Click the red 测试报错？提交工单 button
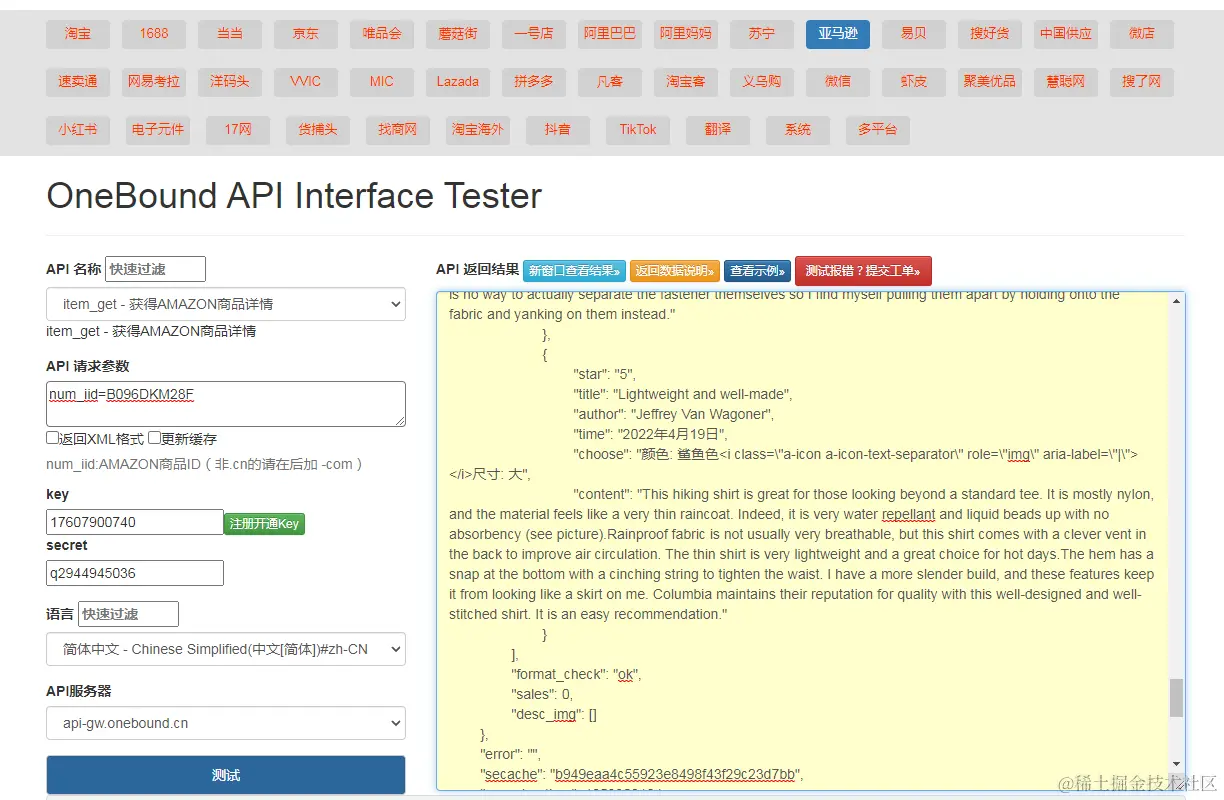The width and height of the screenshot is (1224, 800). [x=863, y=271]
